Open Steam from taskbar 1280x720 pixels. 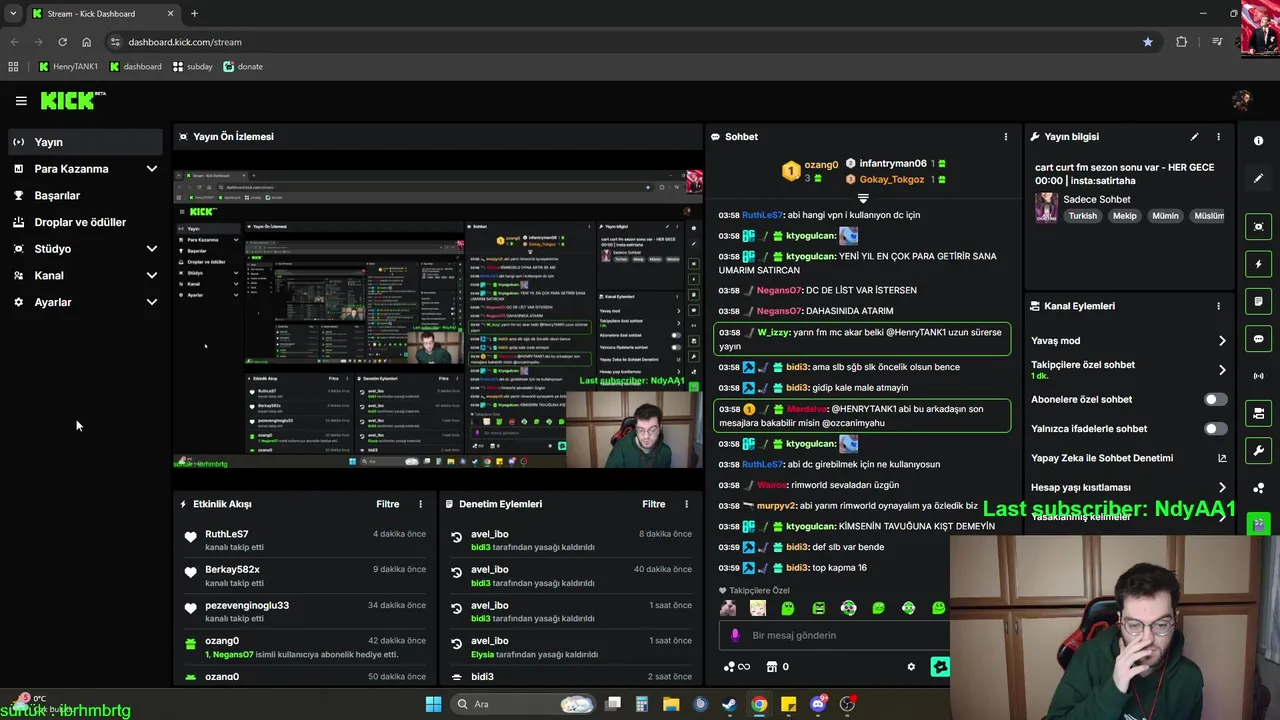[x=729, y=704]
